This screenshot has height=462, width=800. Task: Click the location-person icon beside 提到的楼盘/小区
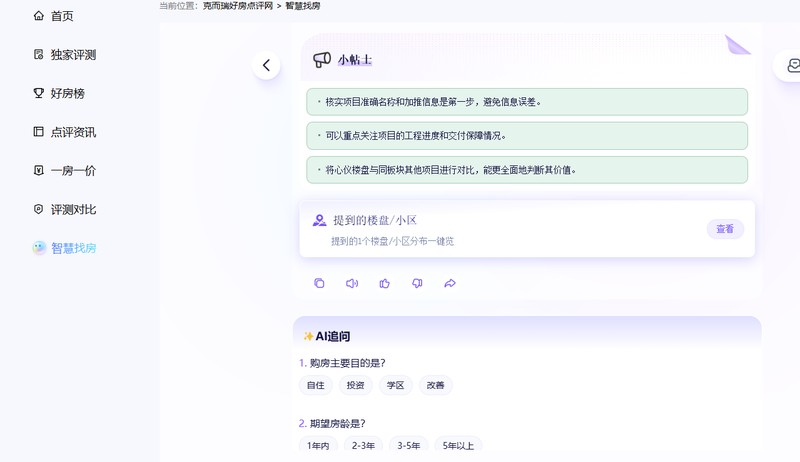[x=319, y=220]
